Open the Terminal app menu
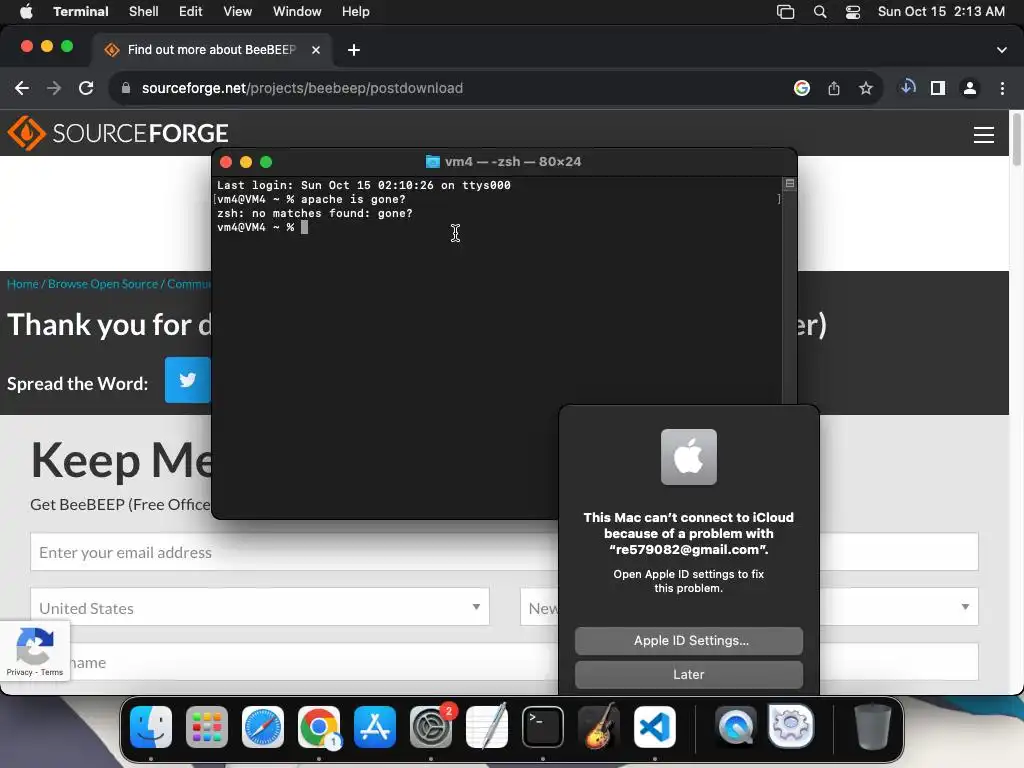This screenshot has height=768, width=1024. coord(80,11)
